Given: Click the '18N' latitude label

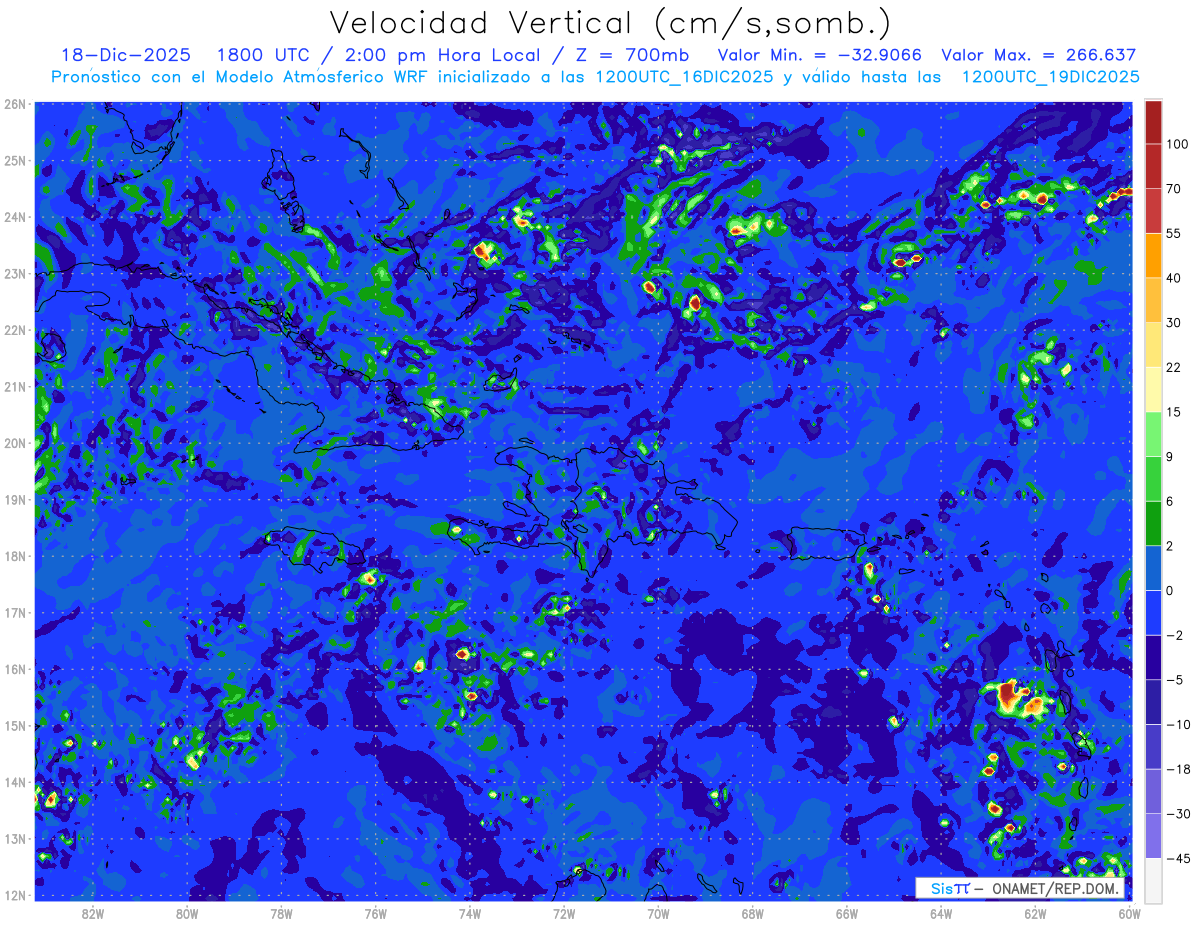Looking at the screenshot, I should (15, 556).
